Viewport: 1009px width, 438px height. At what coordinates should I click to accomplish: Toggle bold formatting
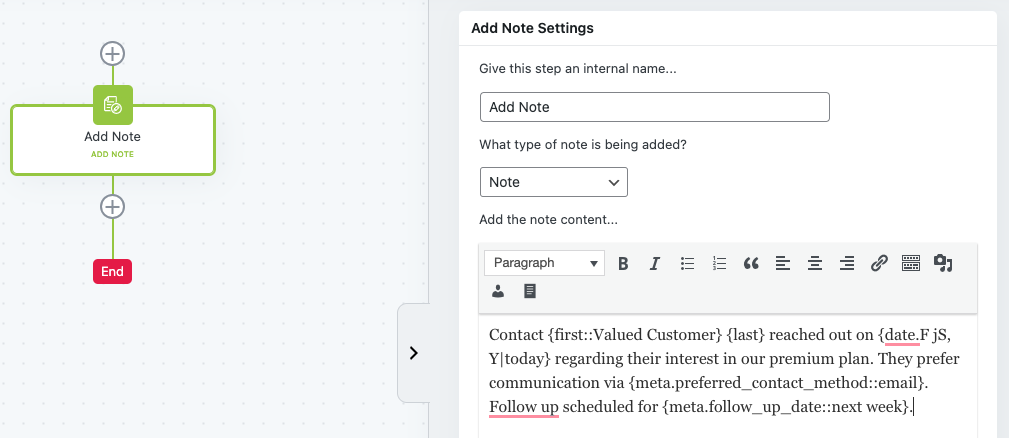click(x=623, y=263)
